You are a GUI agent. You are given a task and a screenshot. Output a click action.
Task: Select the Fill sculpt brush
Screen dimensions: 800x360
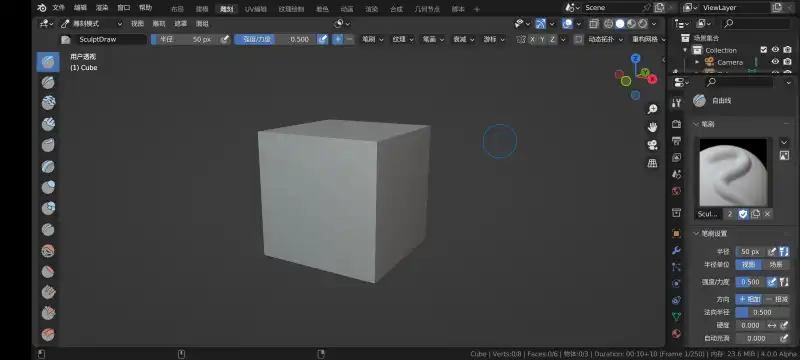click(x=48, y=292)
